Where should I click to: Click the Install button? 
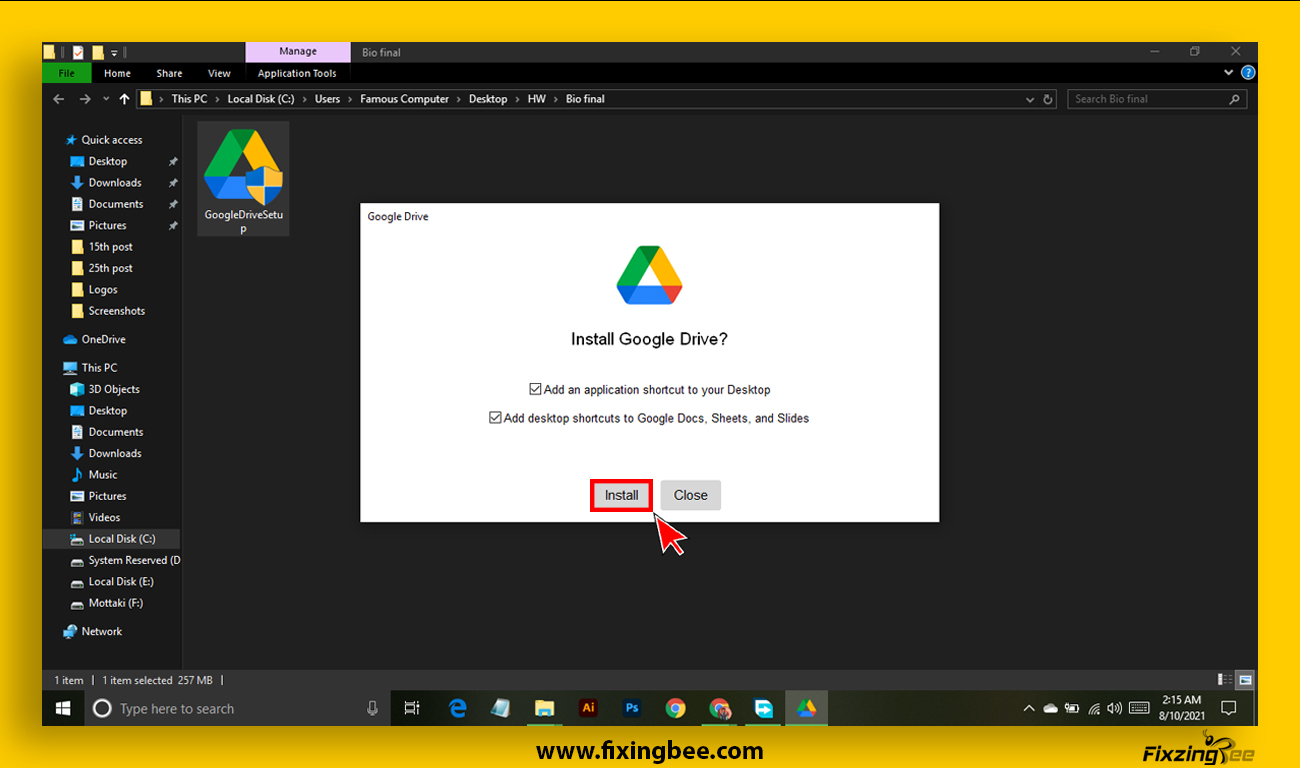click(621, 495)
